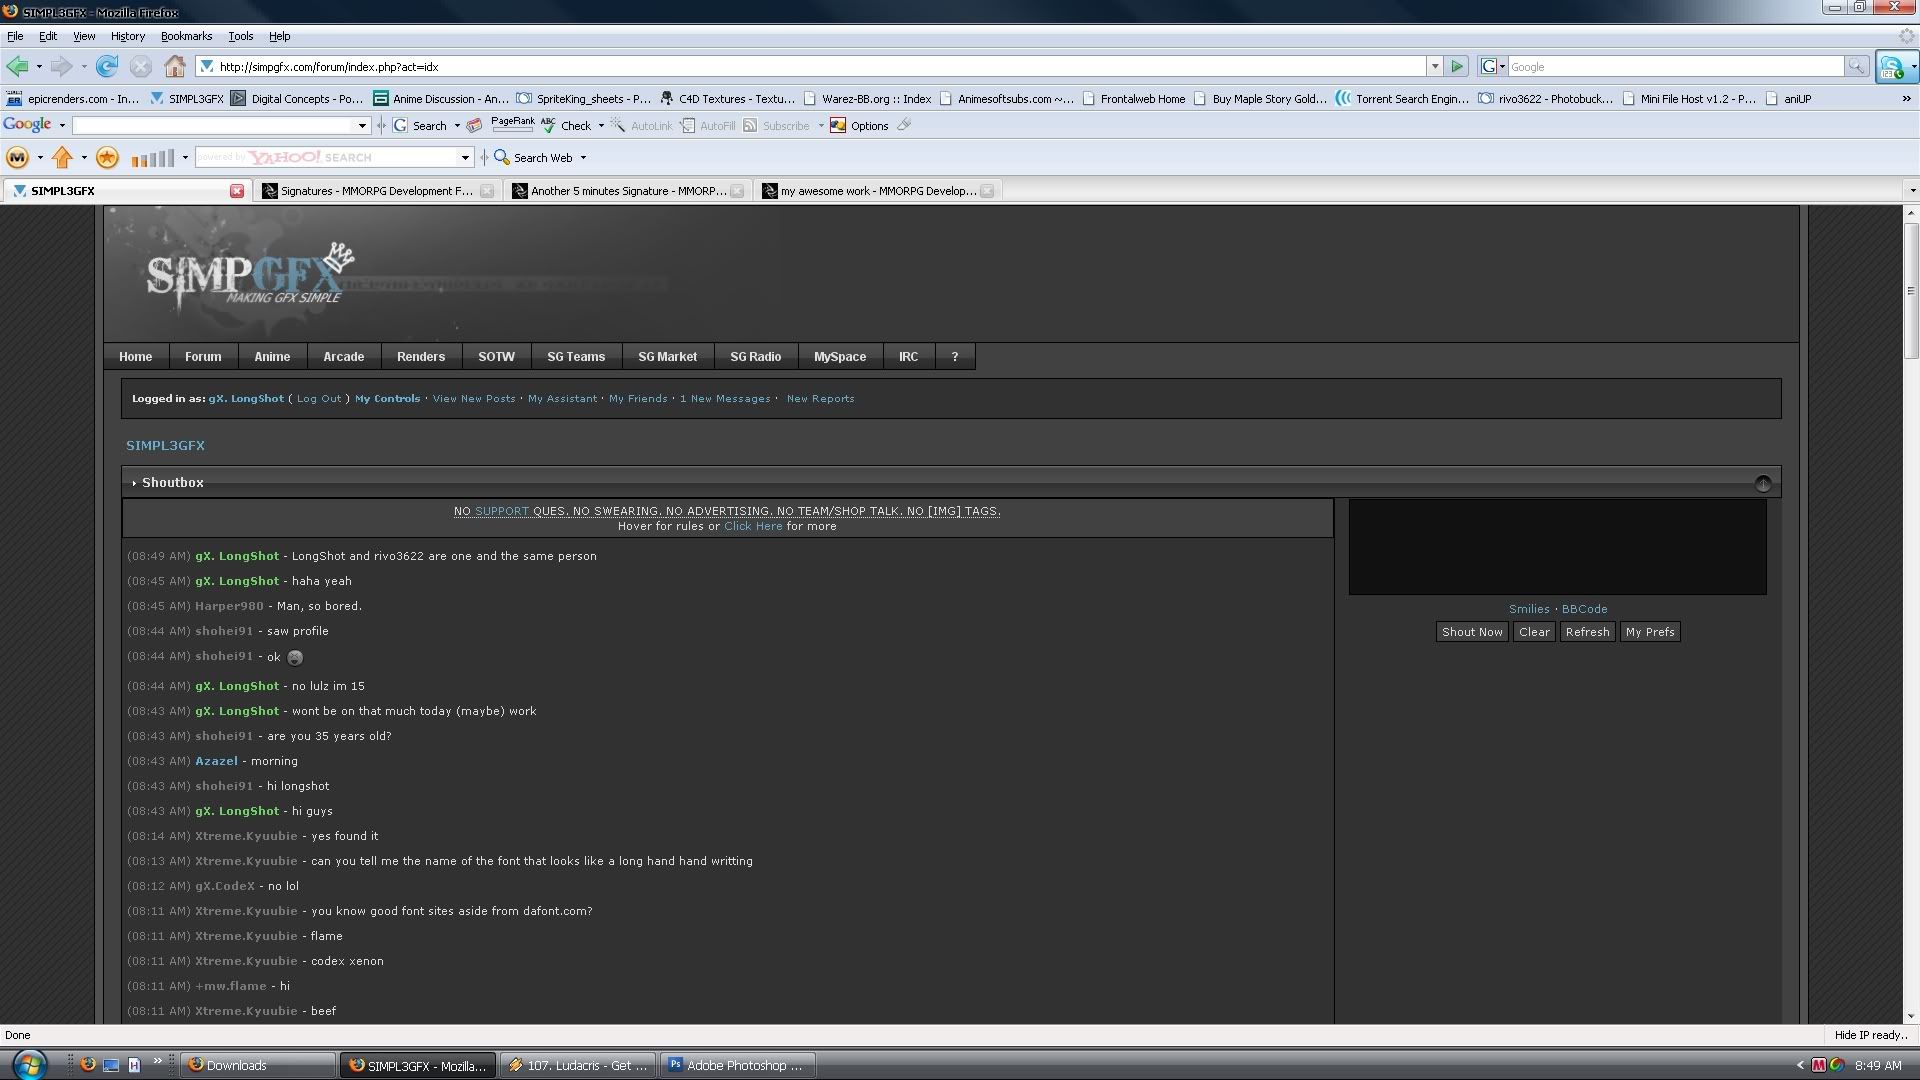This screenshot has width=1920, height=1080.
Task: Open the 1 New Messages link
Action: click(x=725, y=399)
